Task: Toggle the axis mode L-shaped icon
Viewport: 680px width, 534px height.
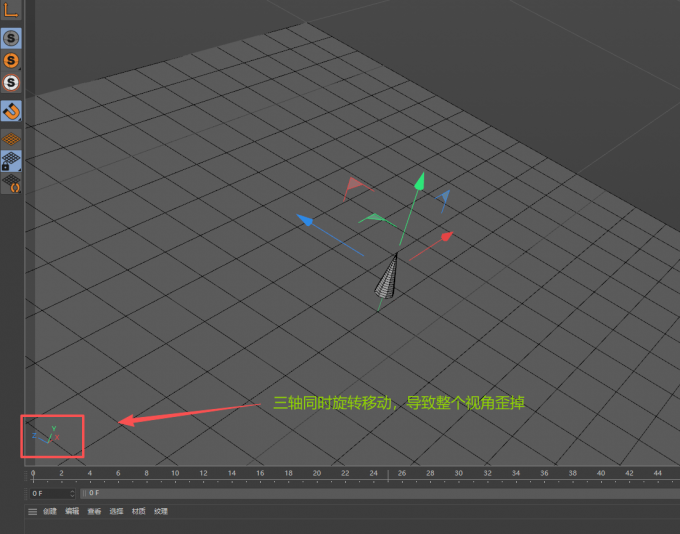Action: coord(11,10)
